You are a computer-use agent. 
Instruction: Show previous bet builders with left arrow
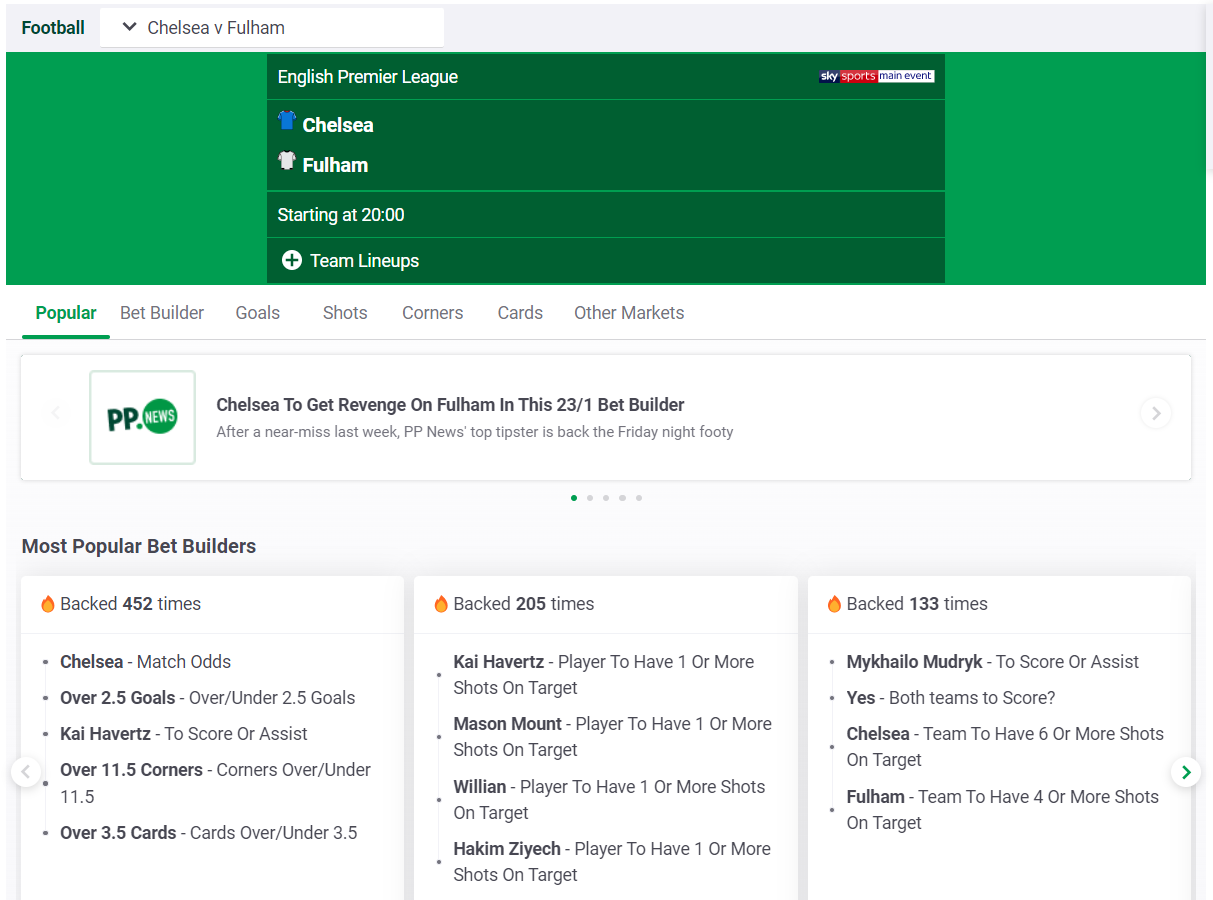(x=26, y=772)
